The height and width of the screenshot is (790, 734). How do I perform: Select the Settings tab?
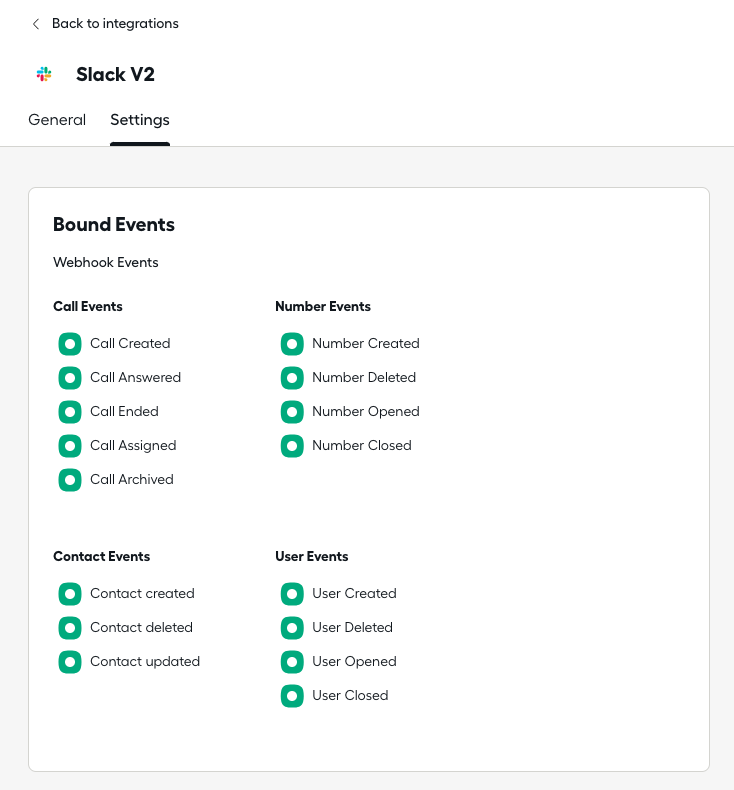(x=140, y=120)
